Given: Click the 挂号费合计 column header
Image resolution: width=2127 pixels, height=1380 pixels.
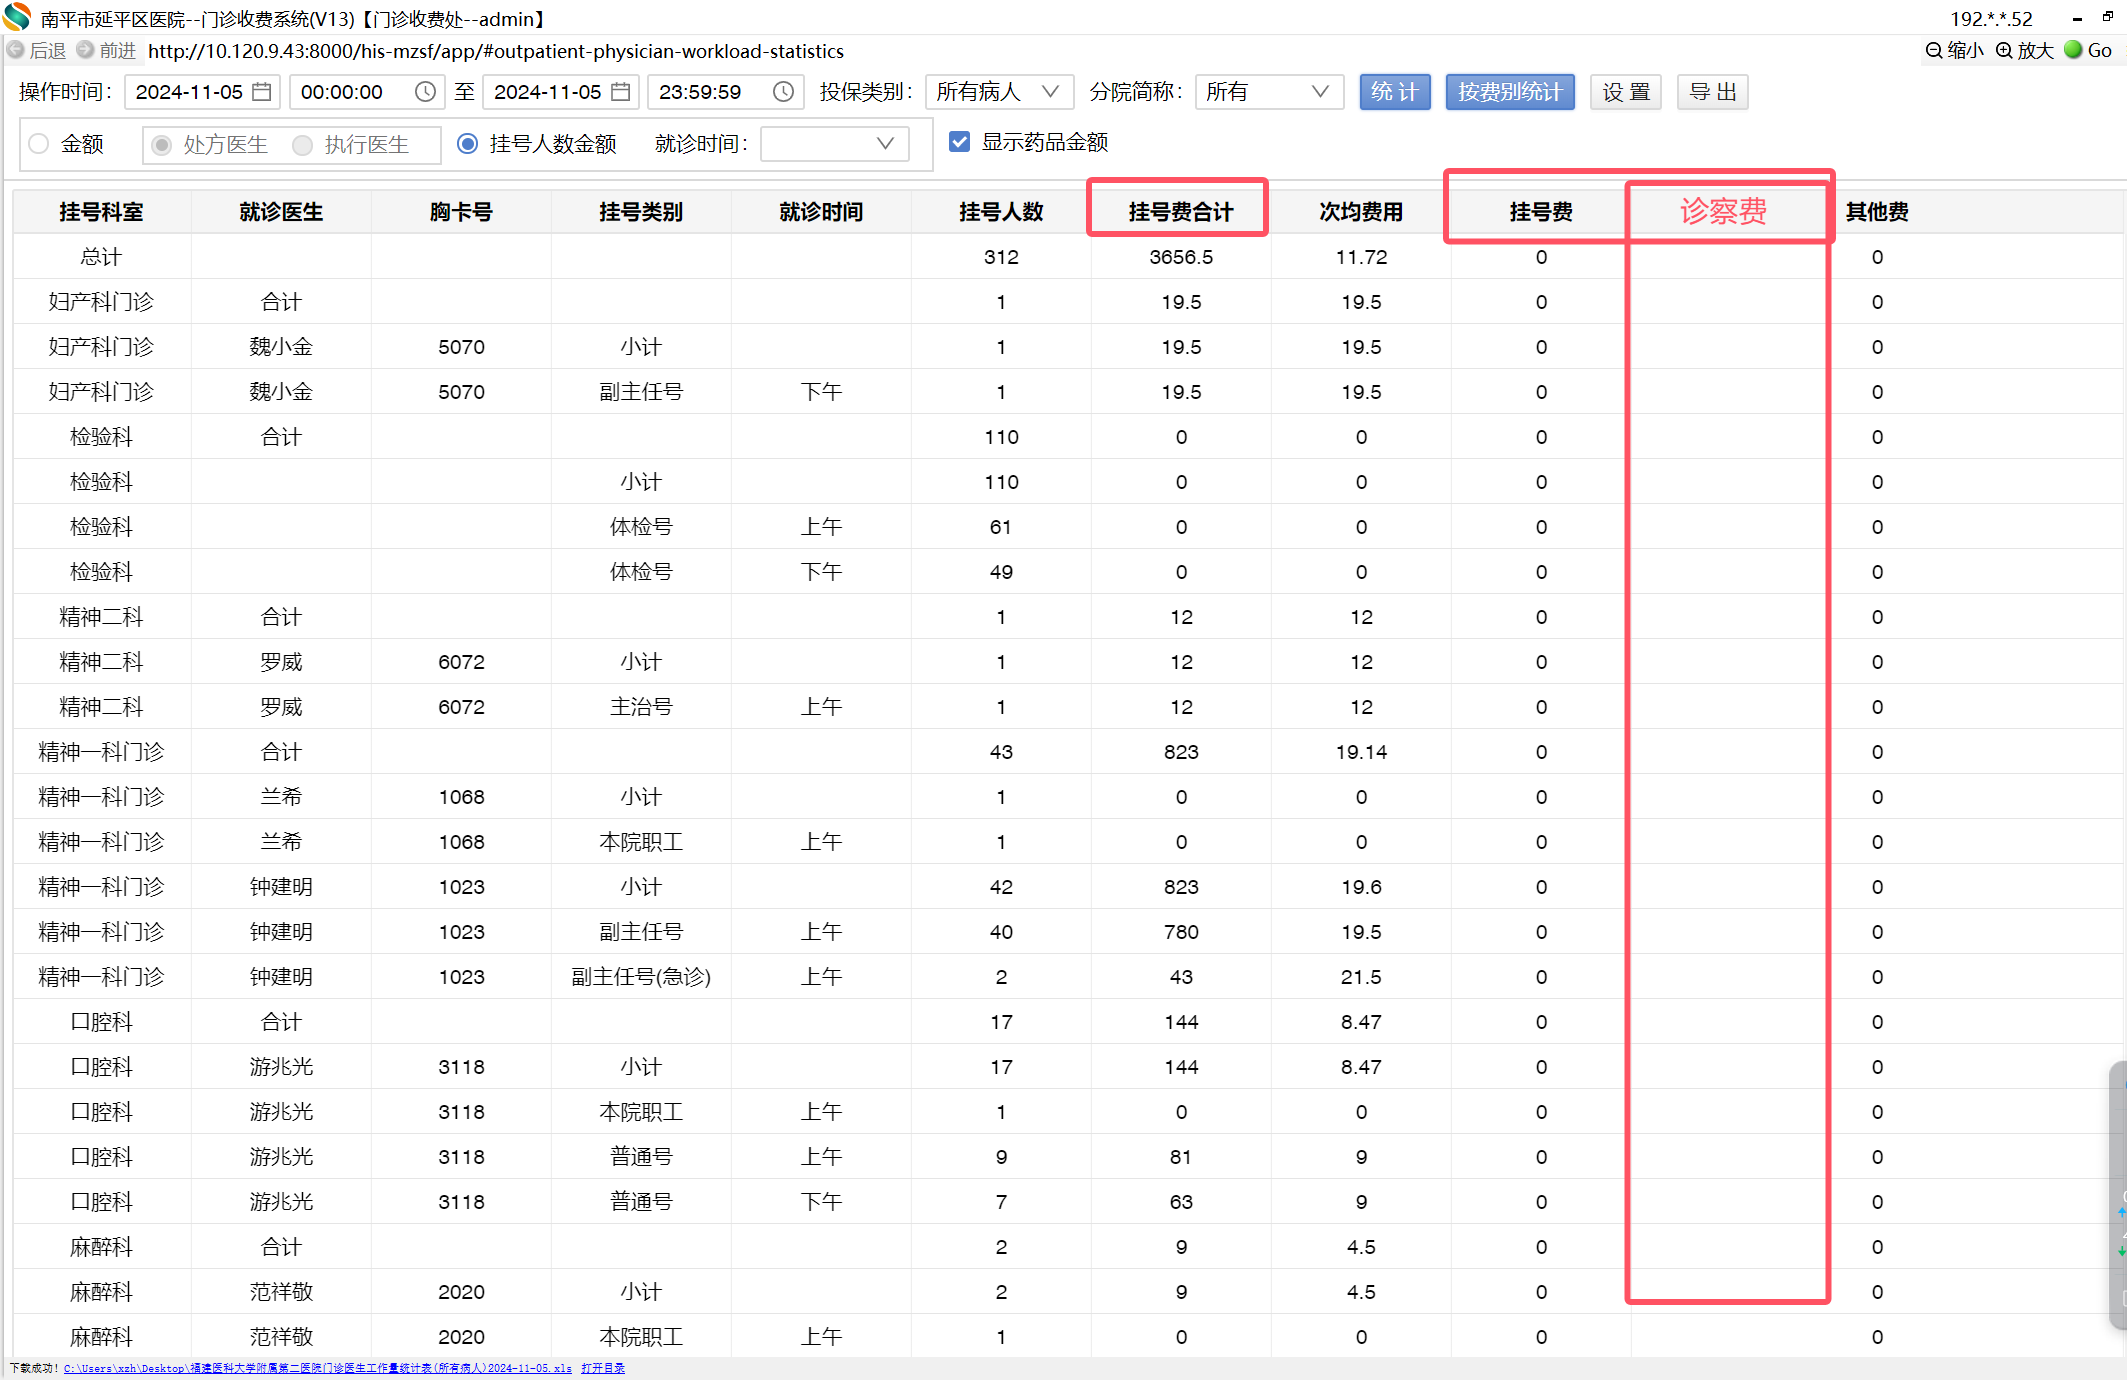Looking at the screenshot, I should point(1180,212).
